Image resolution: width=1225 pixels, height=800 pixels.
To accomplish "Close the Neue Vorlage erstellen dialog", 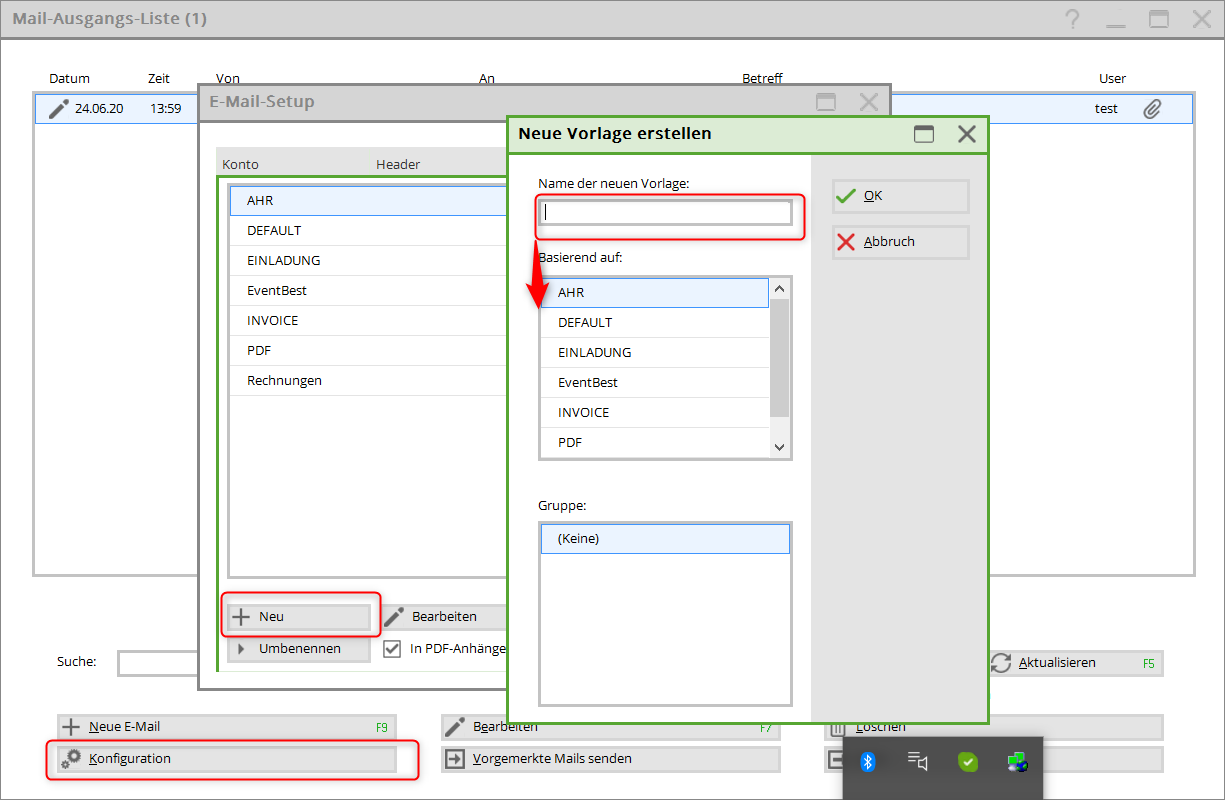I will point(966,134).
